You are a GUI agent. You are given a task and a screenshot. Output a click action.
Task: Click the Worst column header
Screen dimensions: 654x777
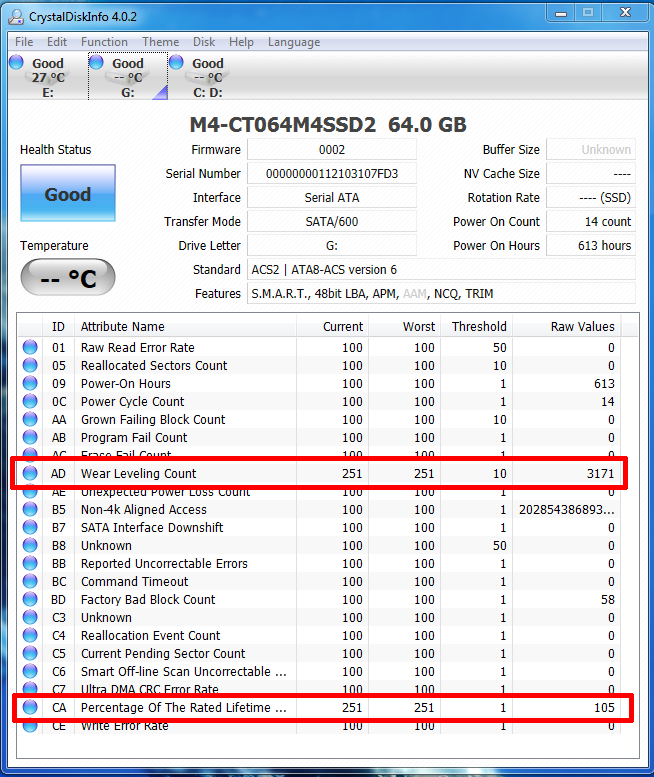[x=404, y=327]
